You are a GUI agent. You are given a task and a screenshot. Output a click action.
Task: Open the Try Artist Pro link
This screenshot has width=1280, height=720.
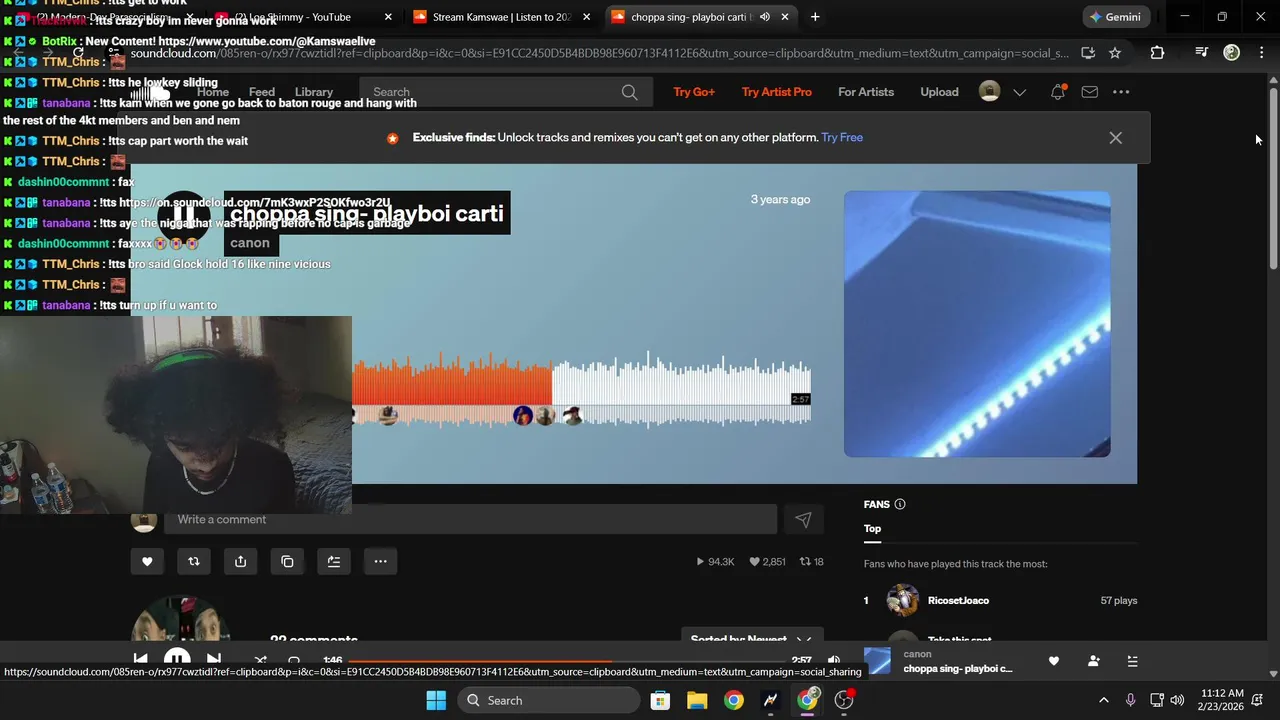777,92
